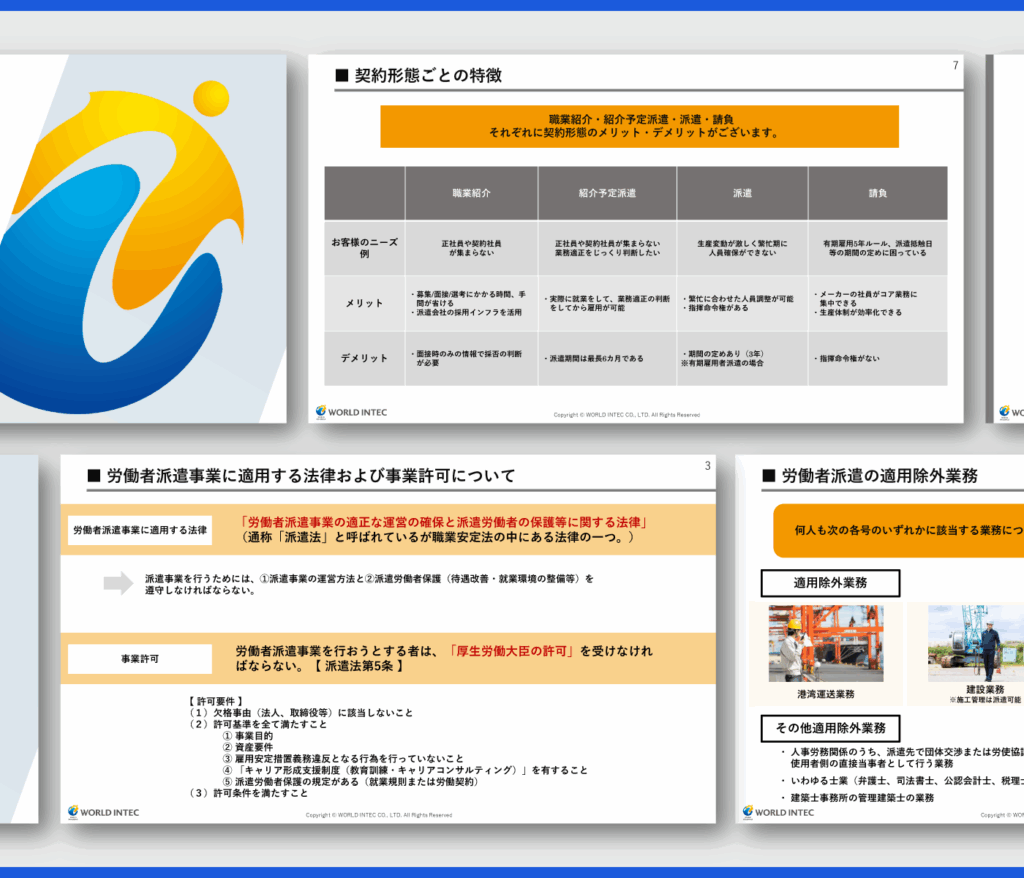Image resolution: width=1024 pixels, height=878 pixels.
Task: Click the ⑤ 派遣労働者保護の規定 item
Action: pyautogui.click(x=350, y=781)
